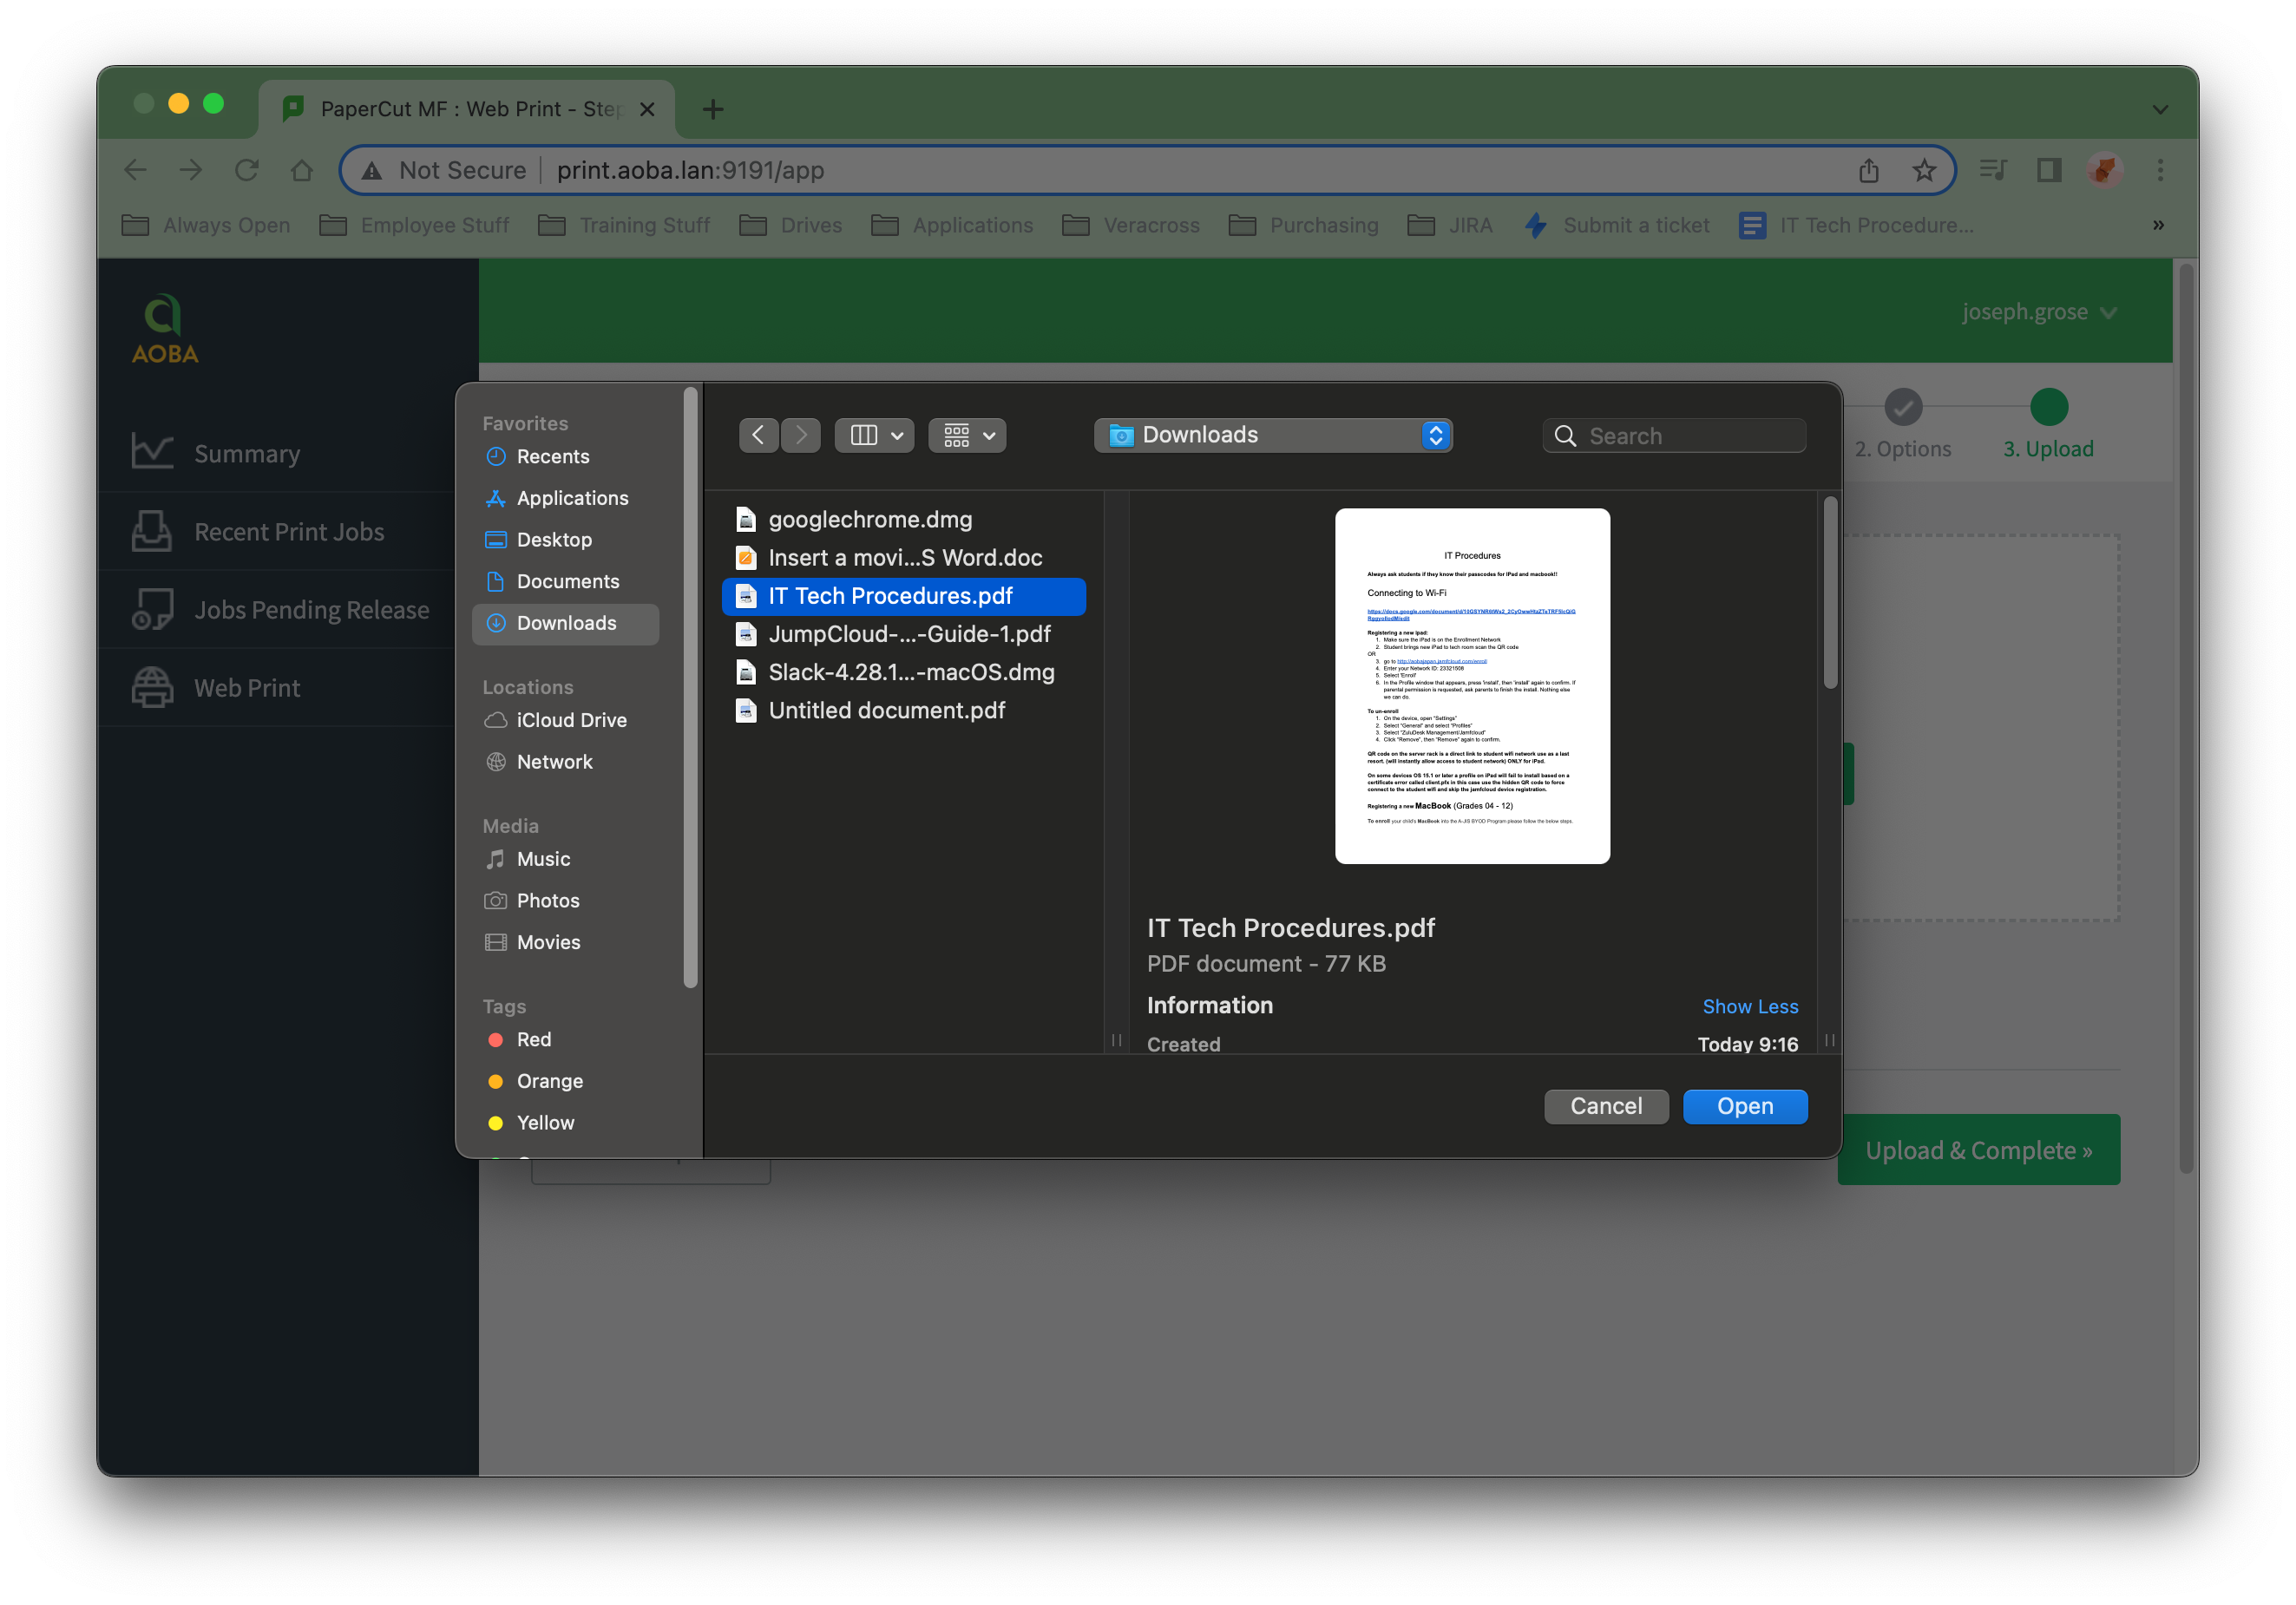Open the grid grouping options dropdown
Viewport: 2296px width, 1605px height.
(x=967, y=435)
